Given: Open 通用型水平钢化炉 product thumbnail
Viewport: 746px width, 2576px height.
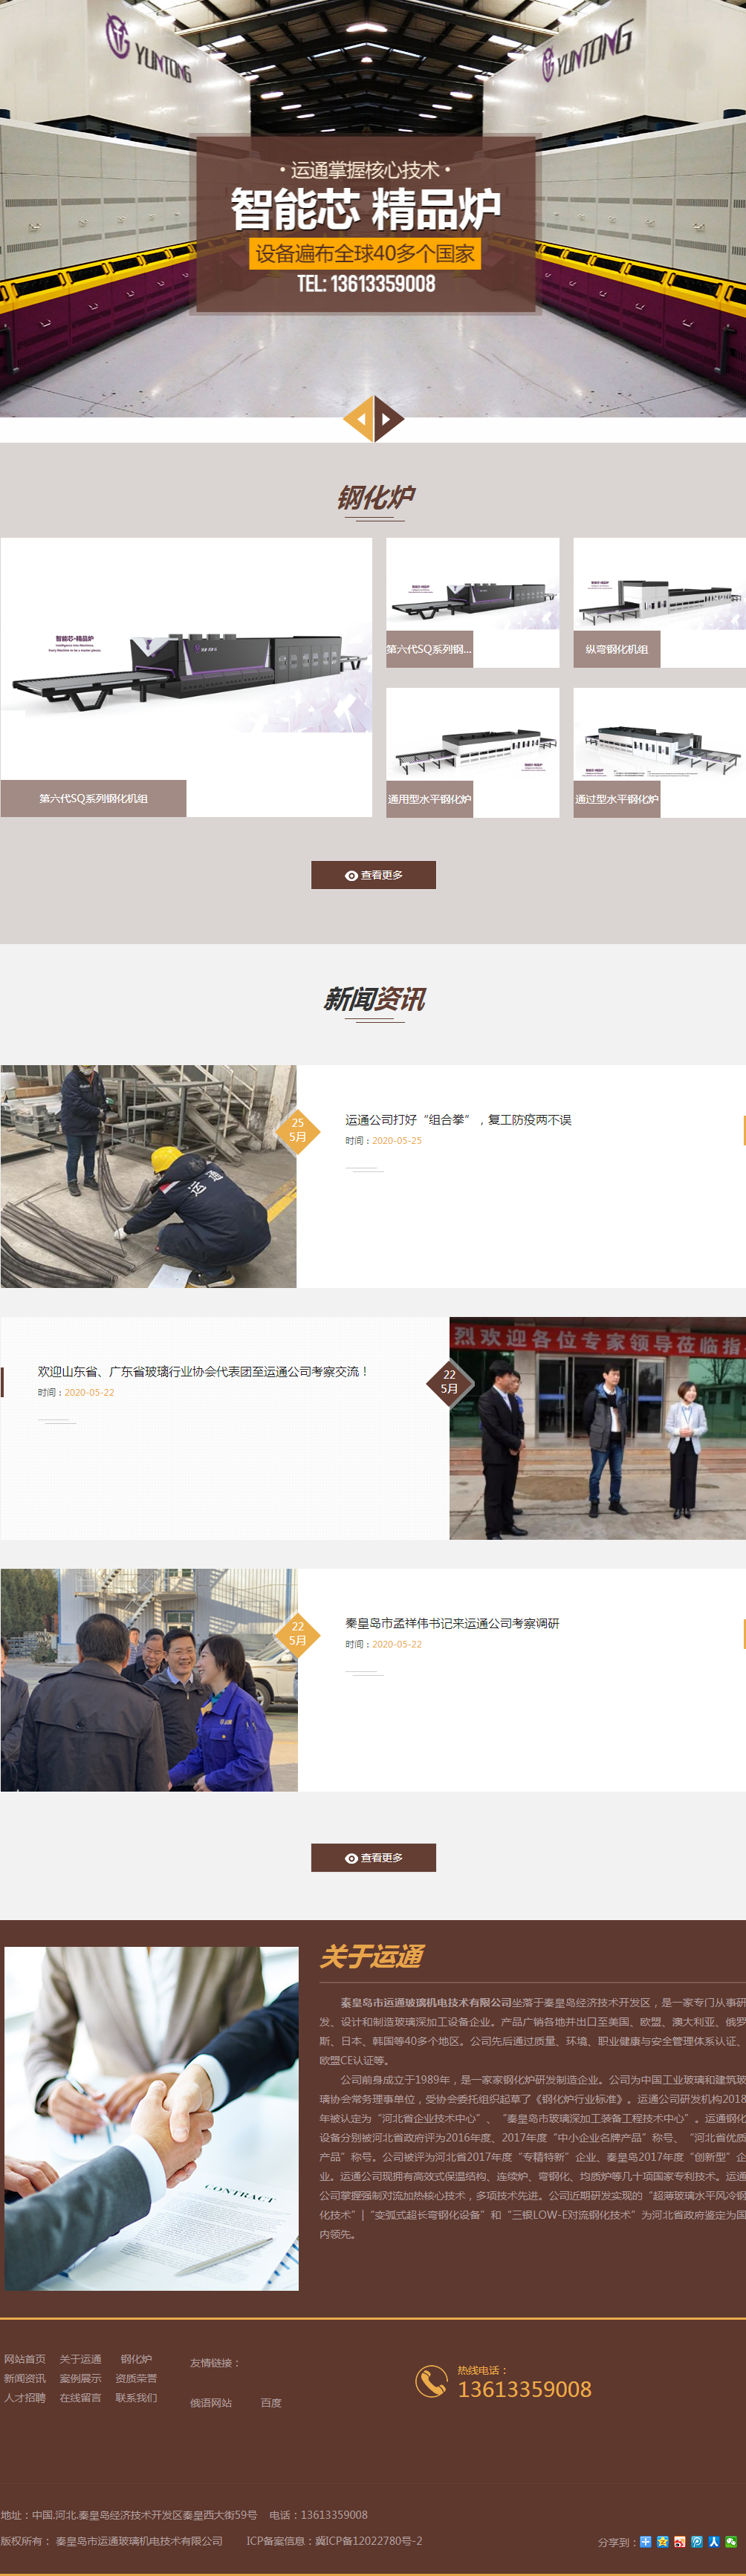Looking at the screenshot, I should coord(472,752).
